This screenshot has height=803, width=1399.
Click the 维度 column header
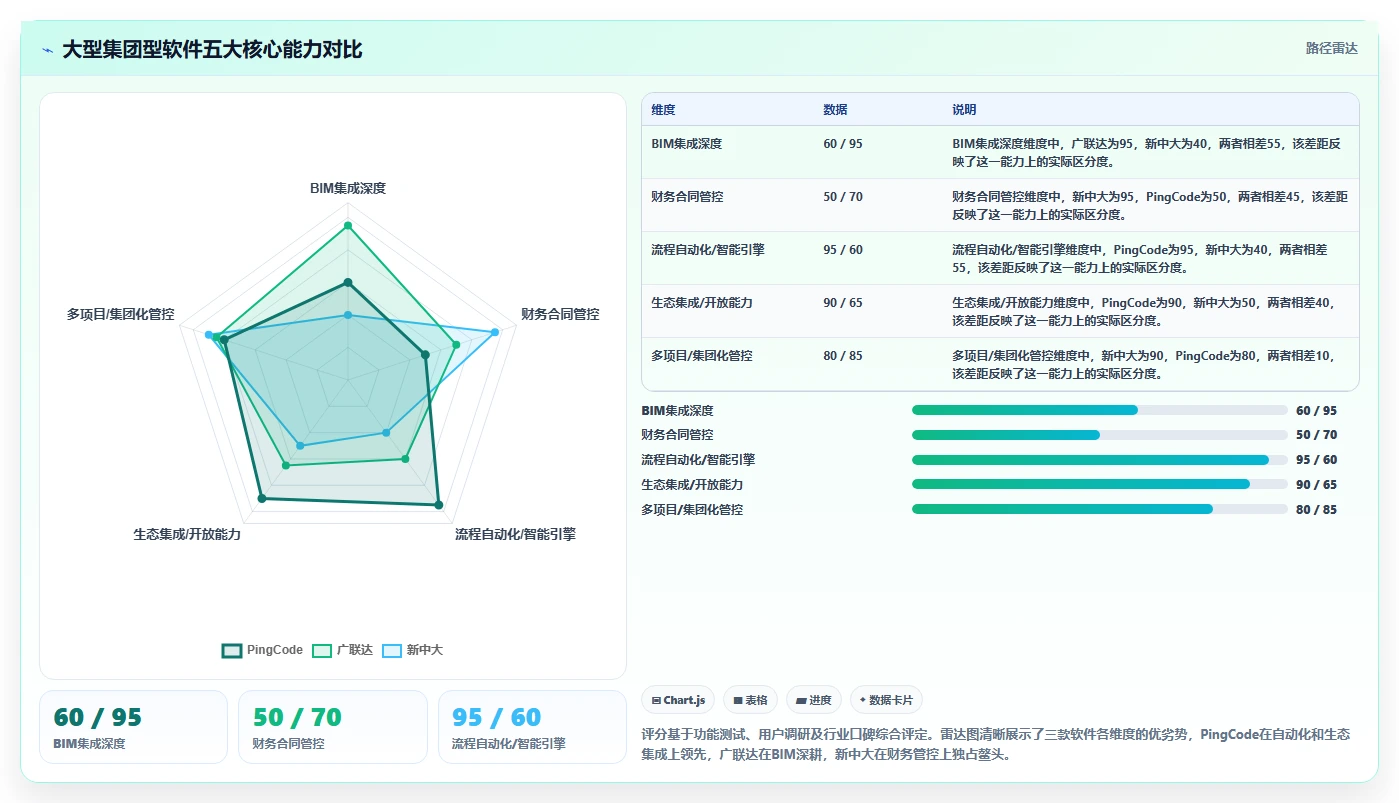[663, 110]
